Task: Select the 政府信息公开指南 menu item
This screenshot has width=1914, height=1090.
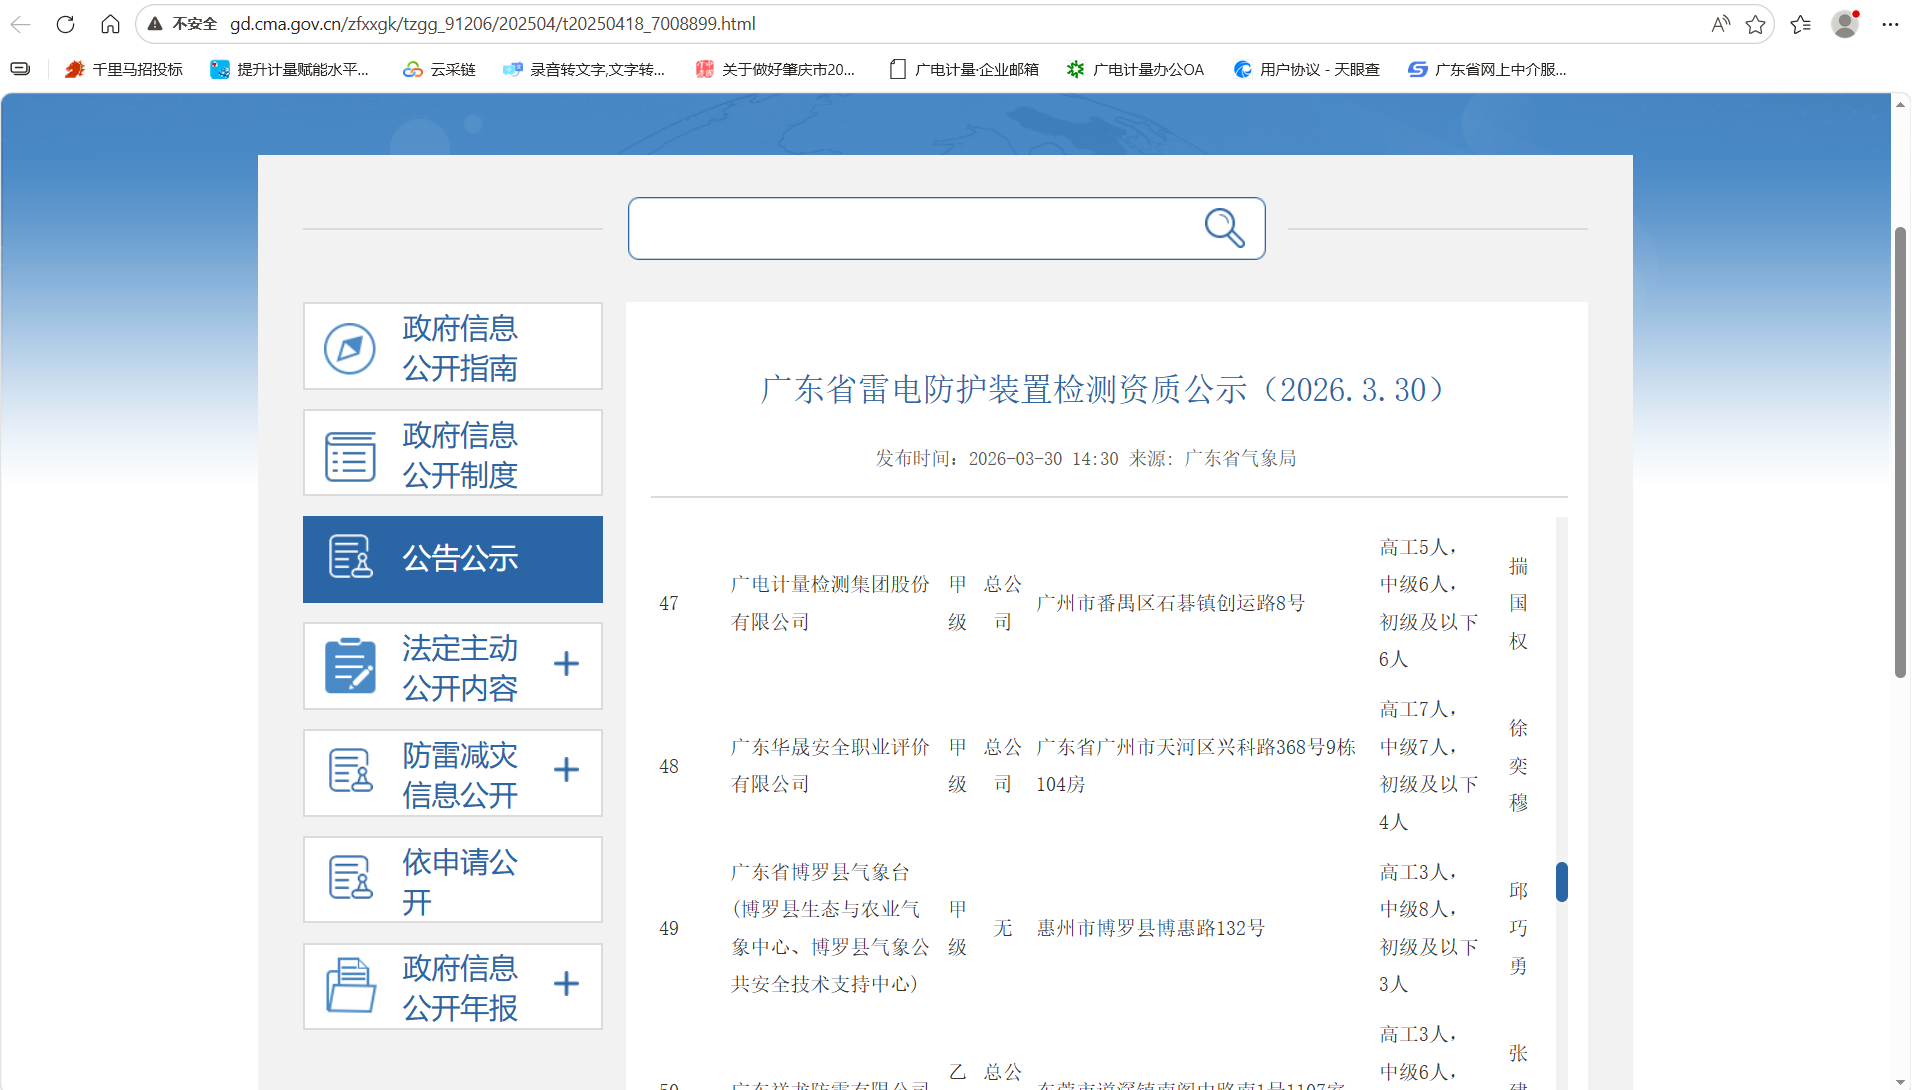Action: pyautogui.click(x=453, y=346)
